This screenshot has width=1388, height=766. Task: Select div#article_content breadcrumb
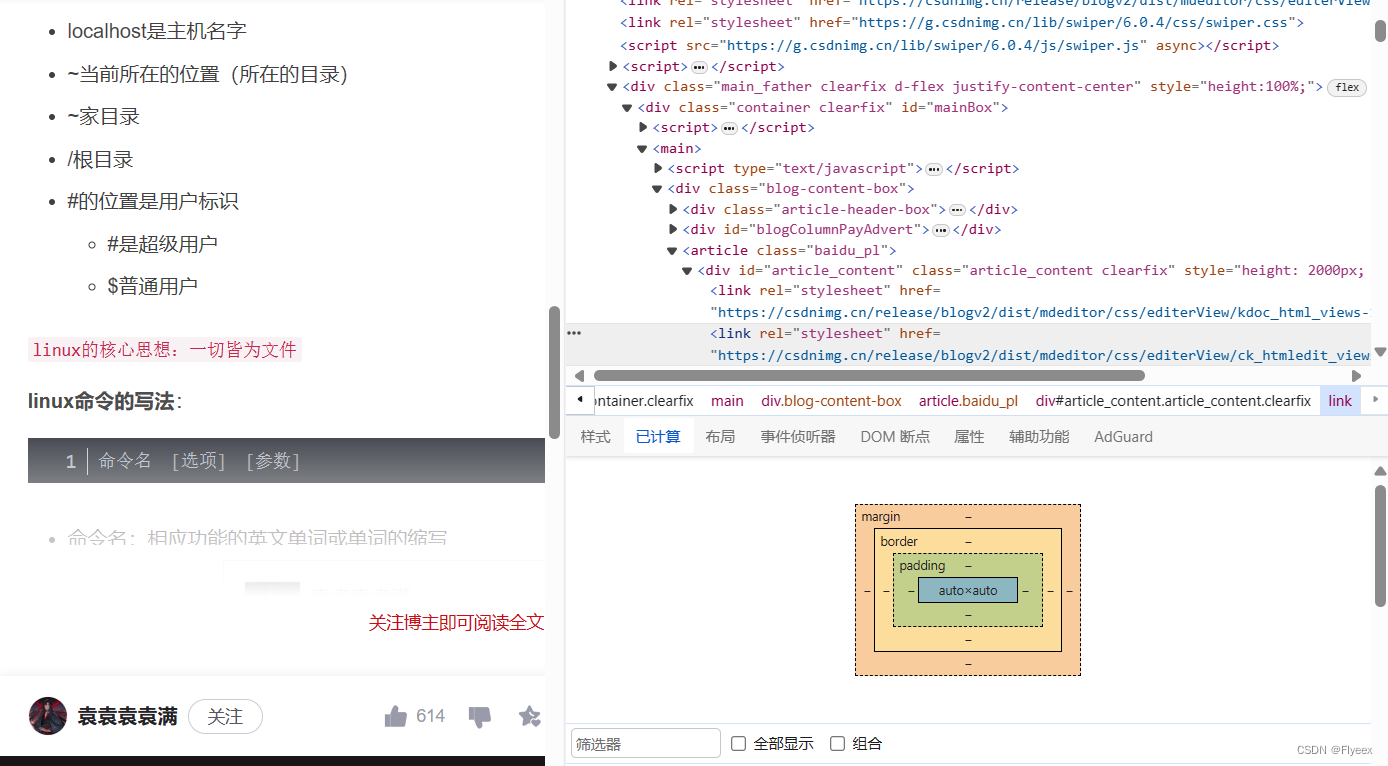[x=1173, y=400]
